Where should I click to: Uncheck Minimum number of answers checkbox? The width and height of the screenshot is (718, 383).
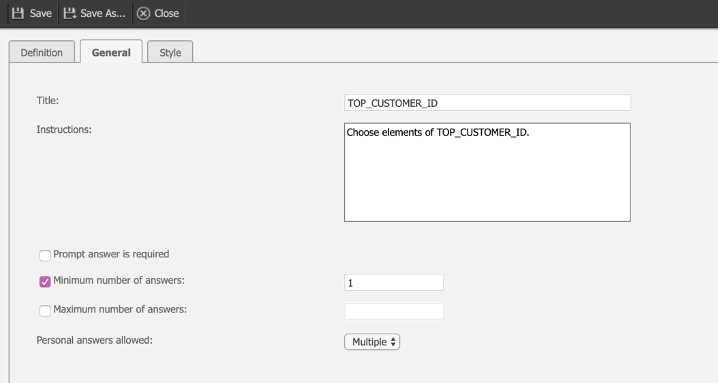[x=45, y=281]
